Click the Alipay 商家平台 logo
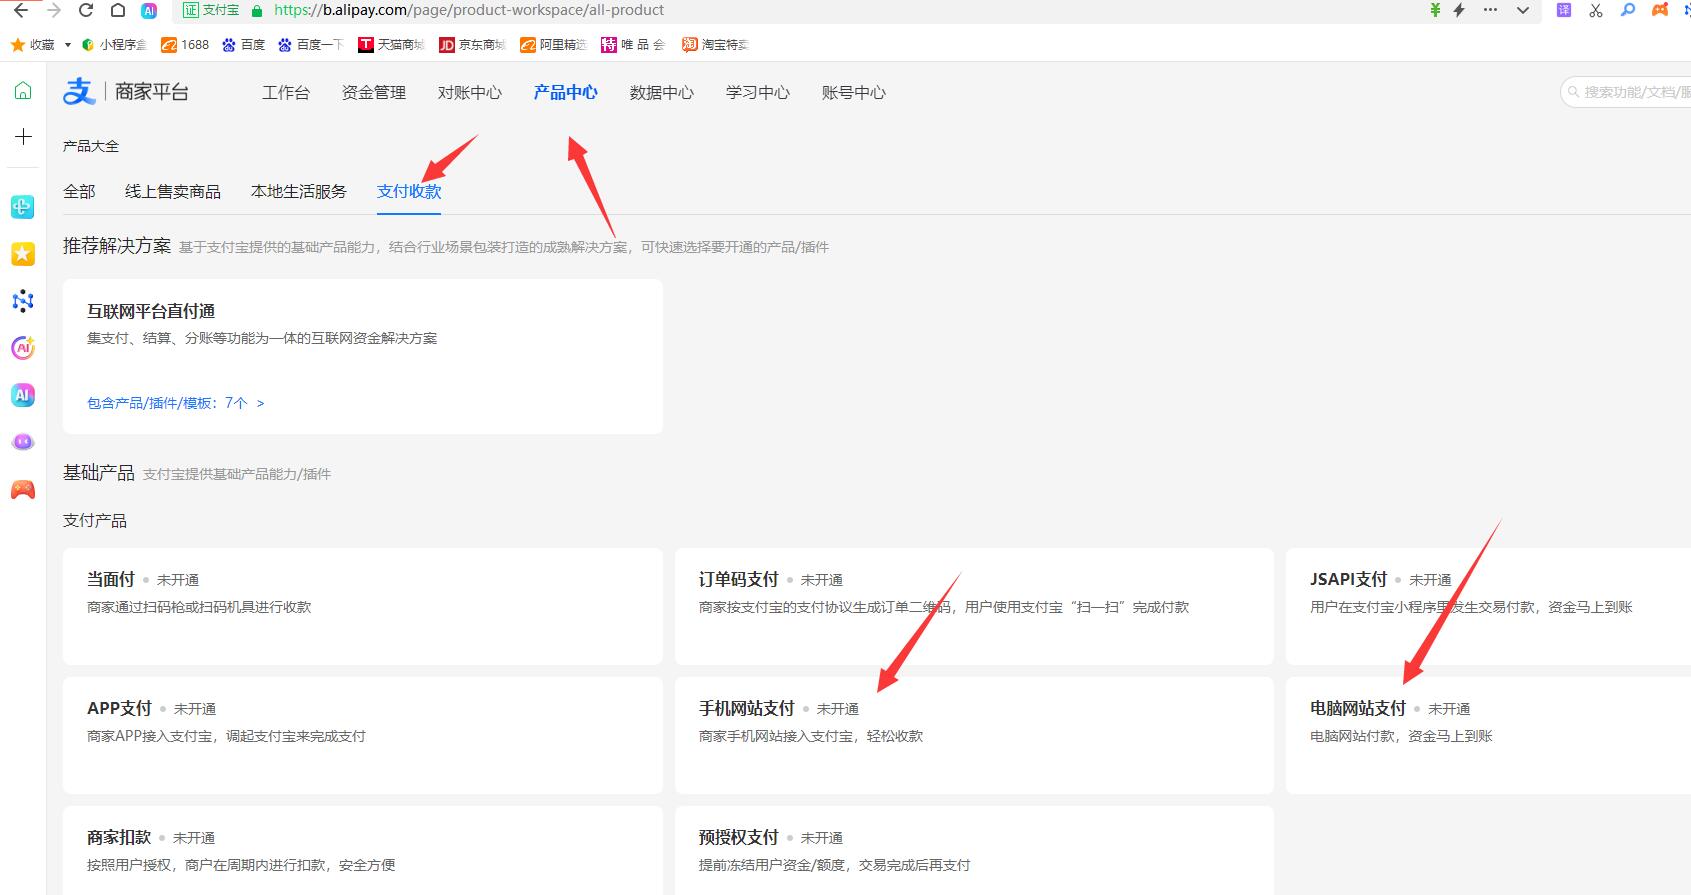 pos(126,92)
